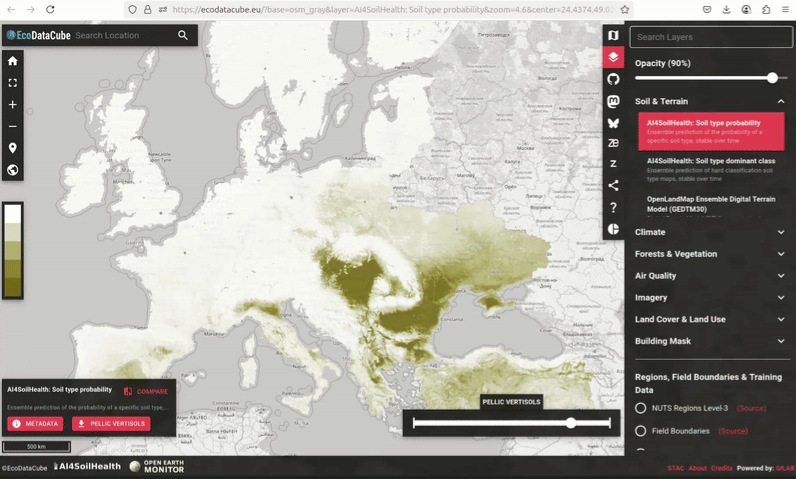796x479 pixels.
Task: Click the globe view icon
Action: 13,170
